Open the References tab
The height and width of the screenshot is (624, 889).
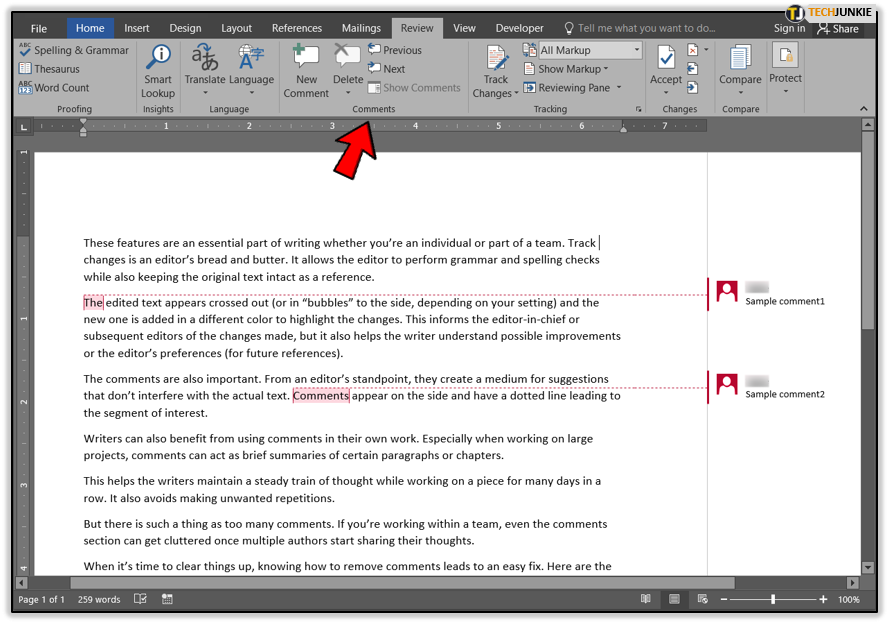point(297,28)
